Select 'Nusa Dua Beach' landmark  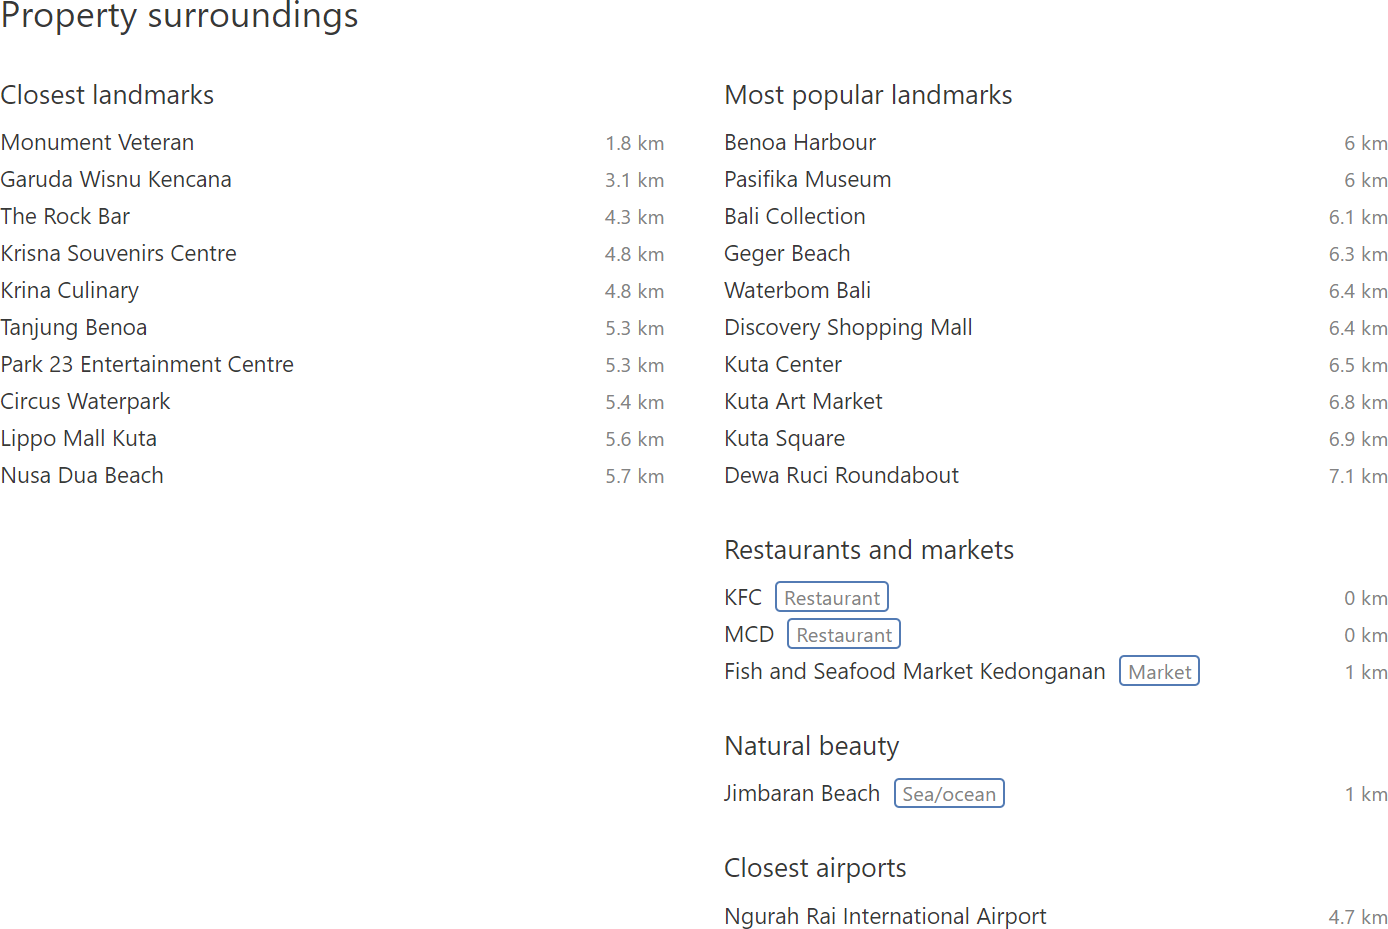82,476
